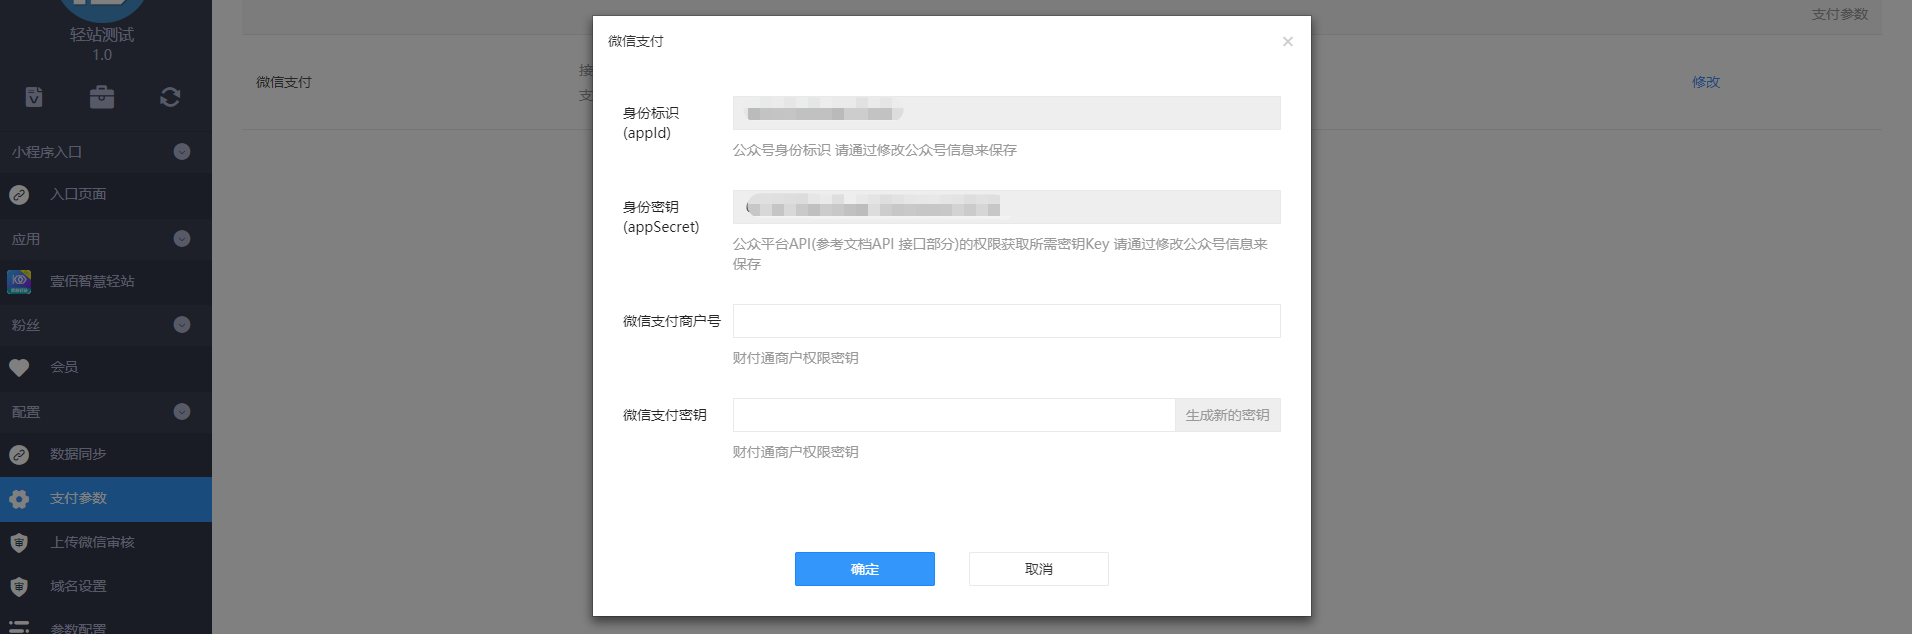Collapse the 应用 section arrow

[182, 238]
